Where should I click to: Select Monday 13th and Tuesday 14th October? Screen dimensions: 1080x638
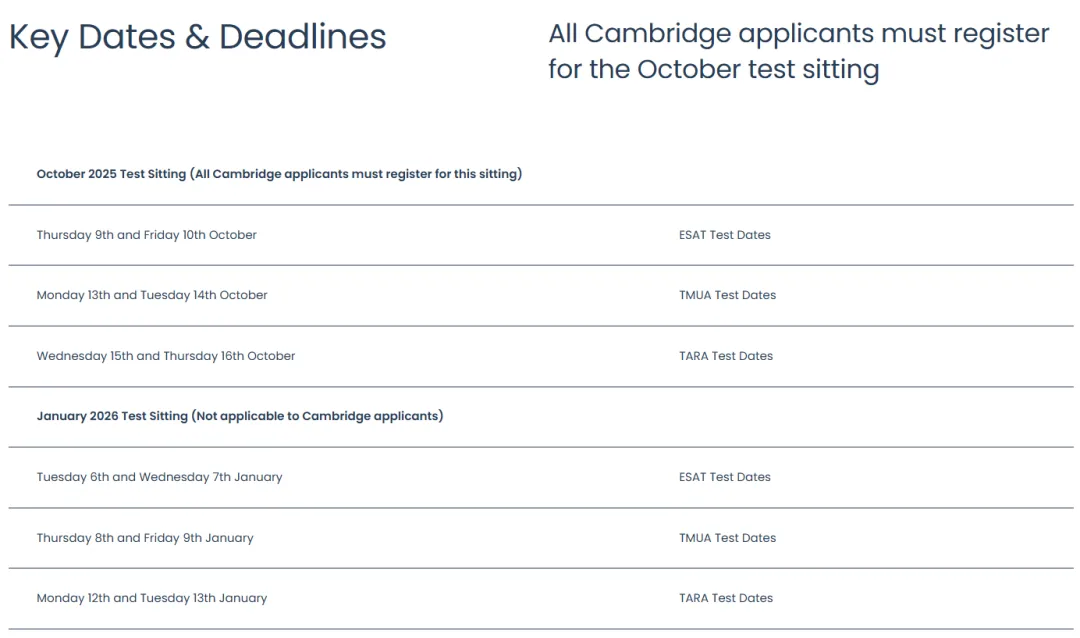[x=152, y=295]
